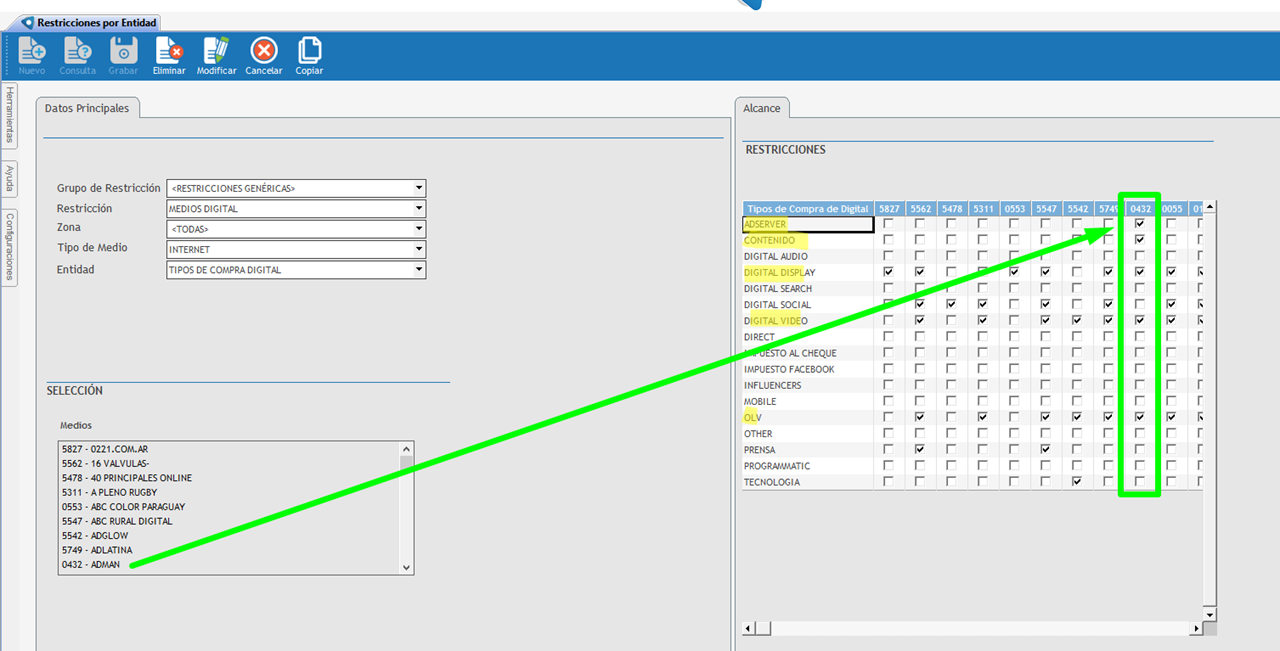Screen dimensions: 1280x651
Task: Select the Alcance tab
Action: pyautogui.click(x=762, y=108)
